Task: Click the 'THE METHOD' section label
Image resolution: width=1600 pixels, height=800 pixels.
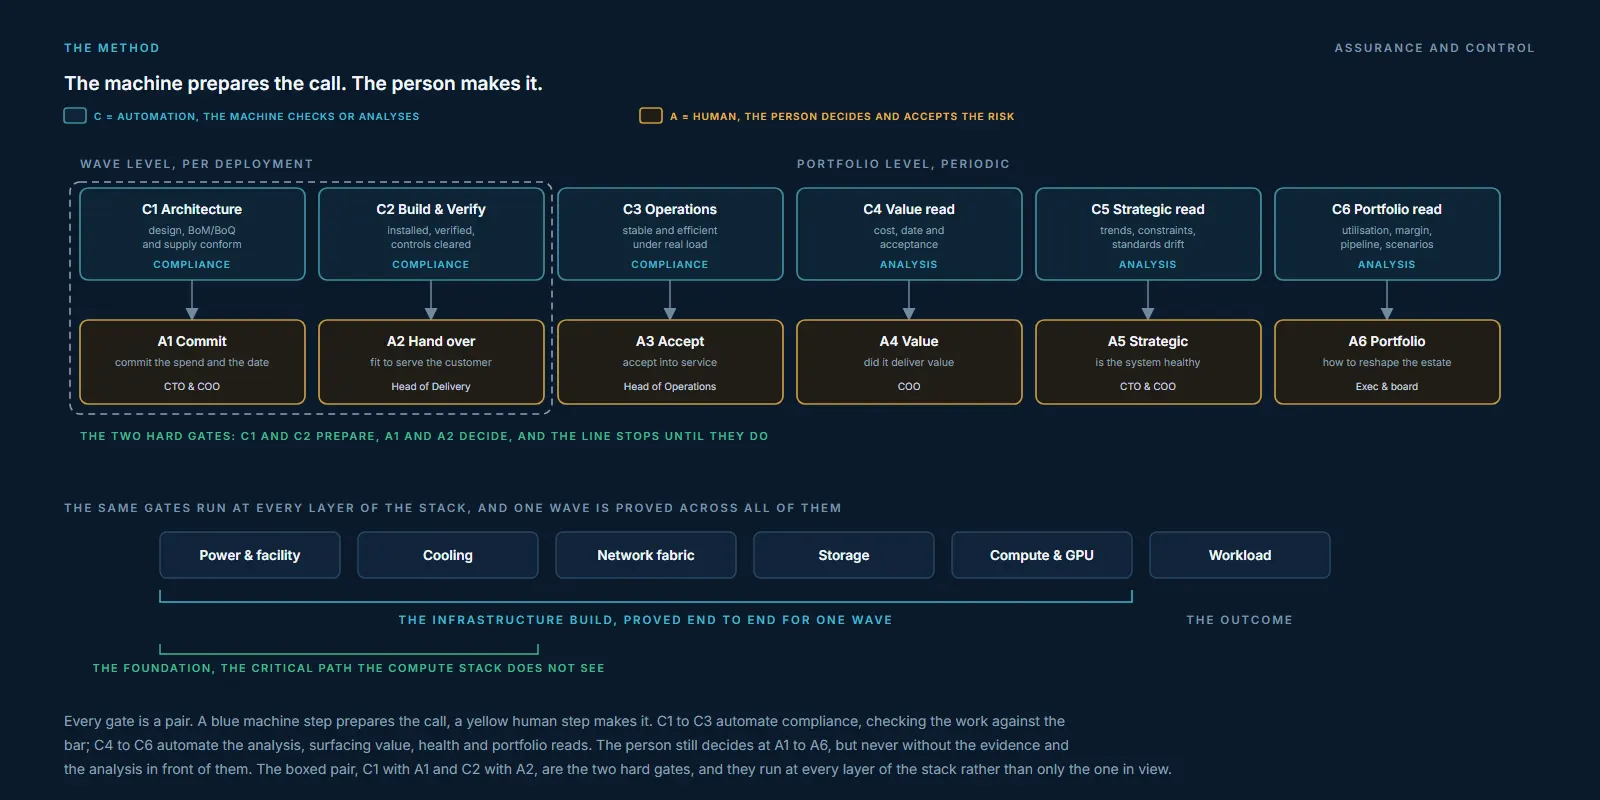Action: 112,48
